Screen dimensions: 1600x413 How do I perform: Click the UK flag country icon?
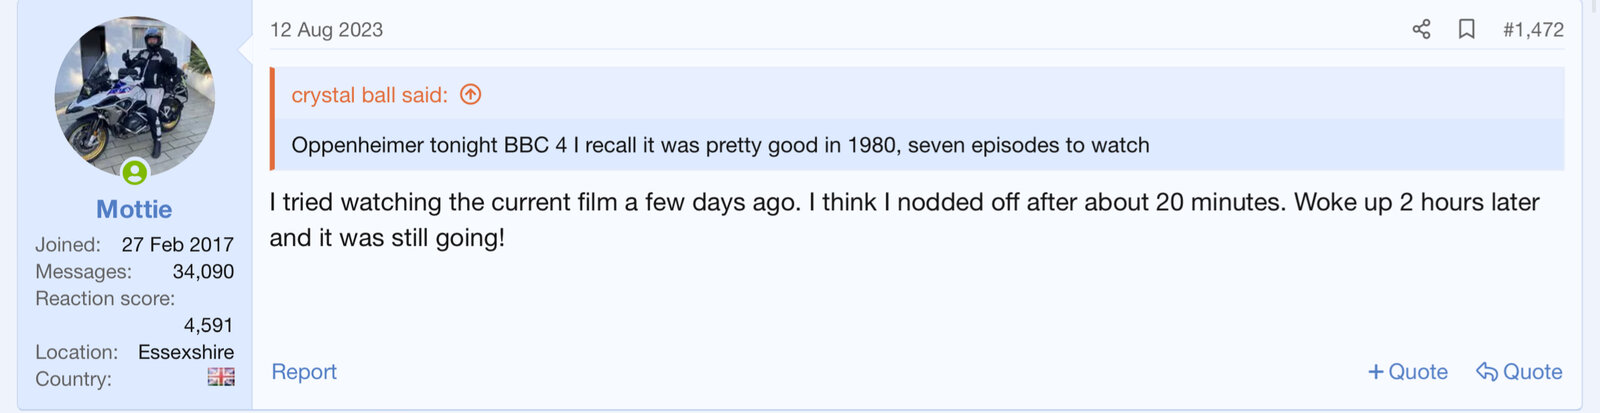(x=221, y=377)
